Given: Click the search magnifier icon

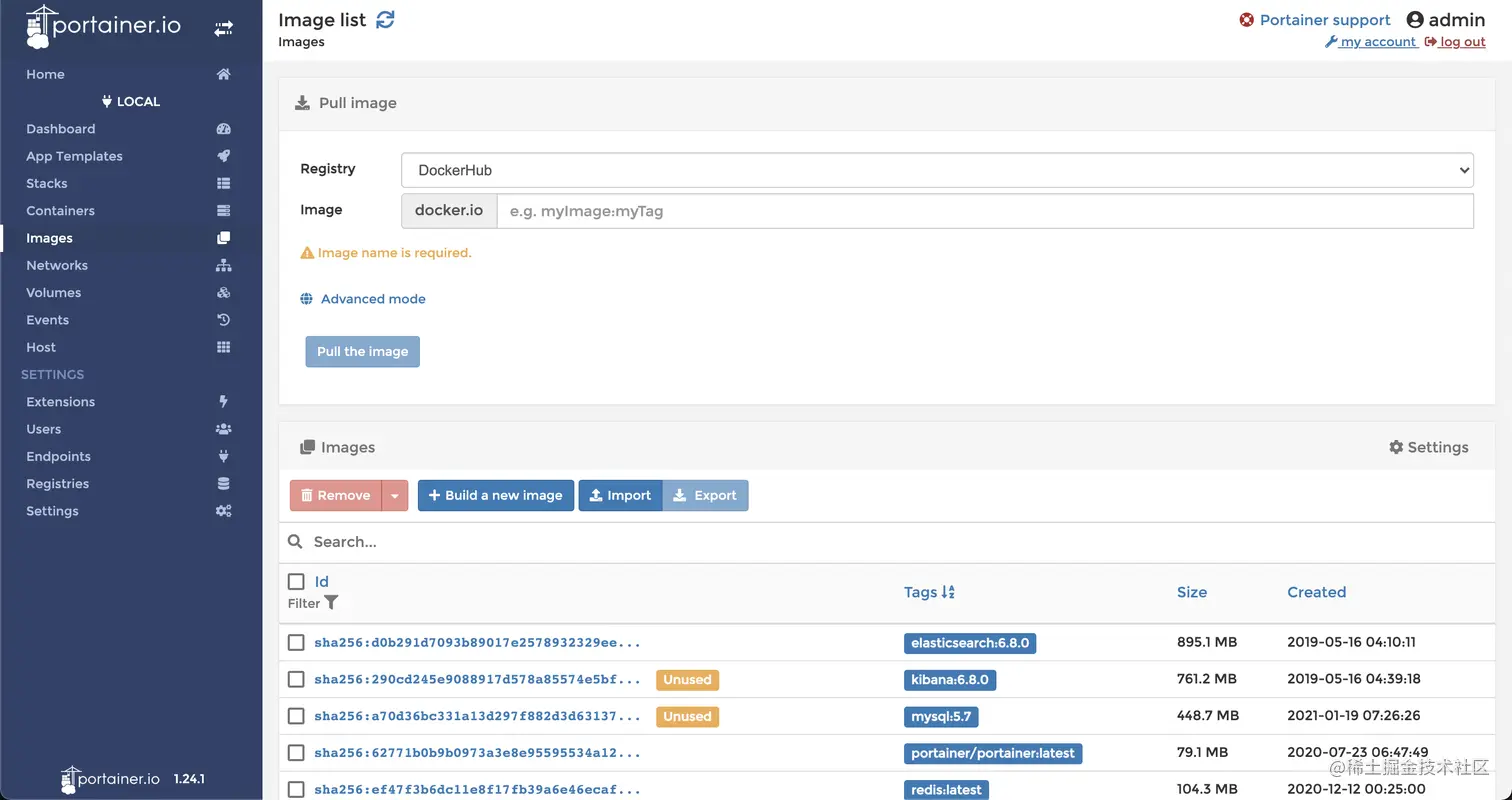Looking at the screenshot, I should (x=295, y=542).
